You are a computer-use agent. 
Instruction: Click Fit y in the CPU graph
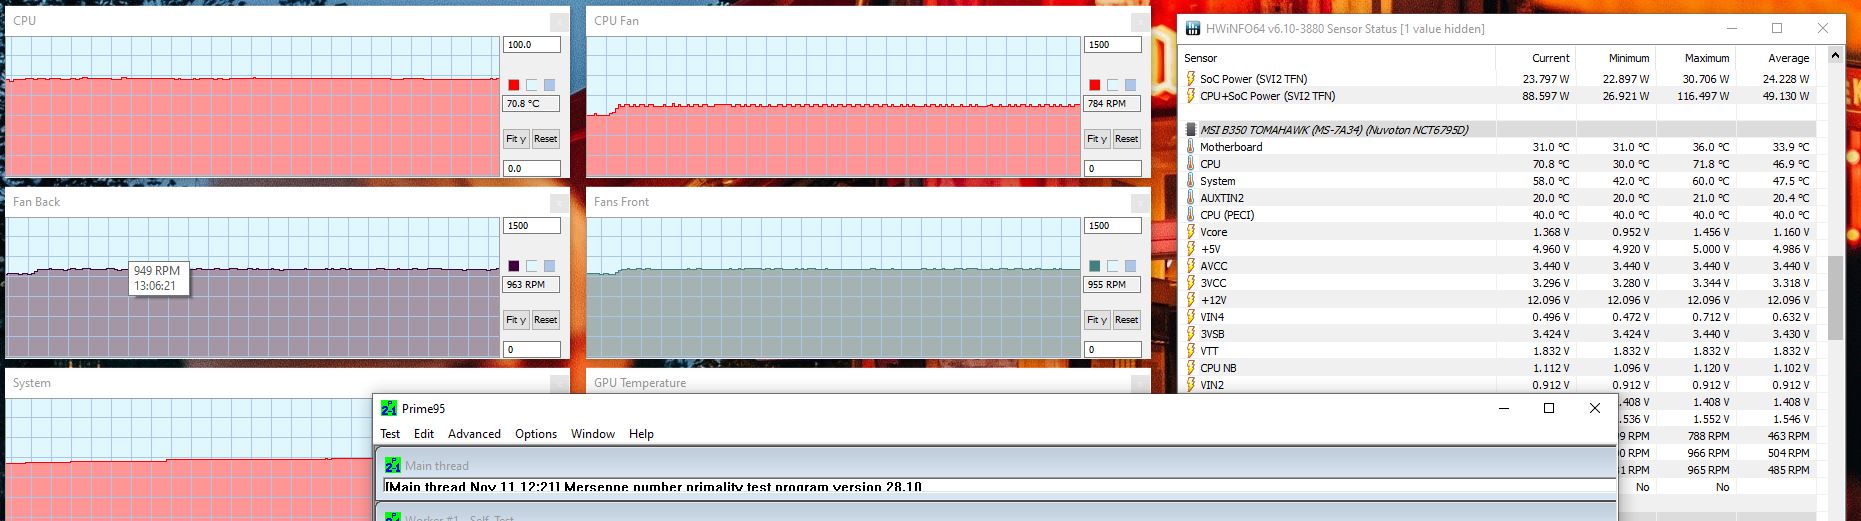pyautogui.click(x=516, y=139)
